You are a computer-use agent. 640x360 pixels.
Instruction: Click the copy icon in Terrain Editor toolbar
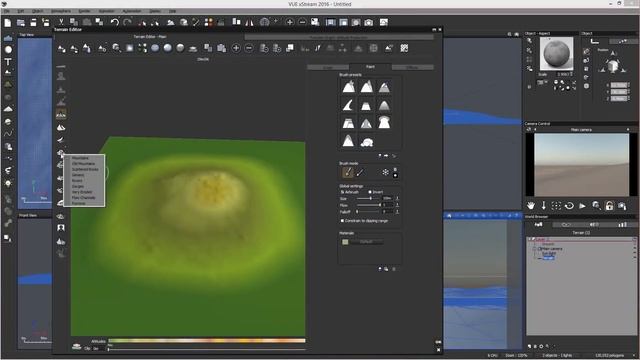click(208, 48)
